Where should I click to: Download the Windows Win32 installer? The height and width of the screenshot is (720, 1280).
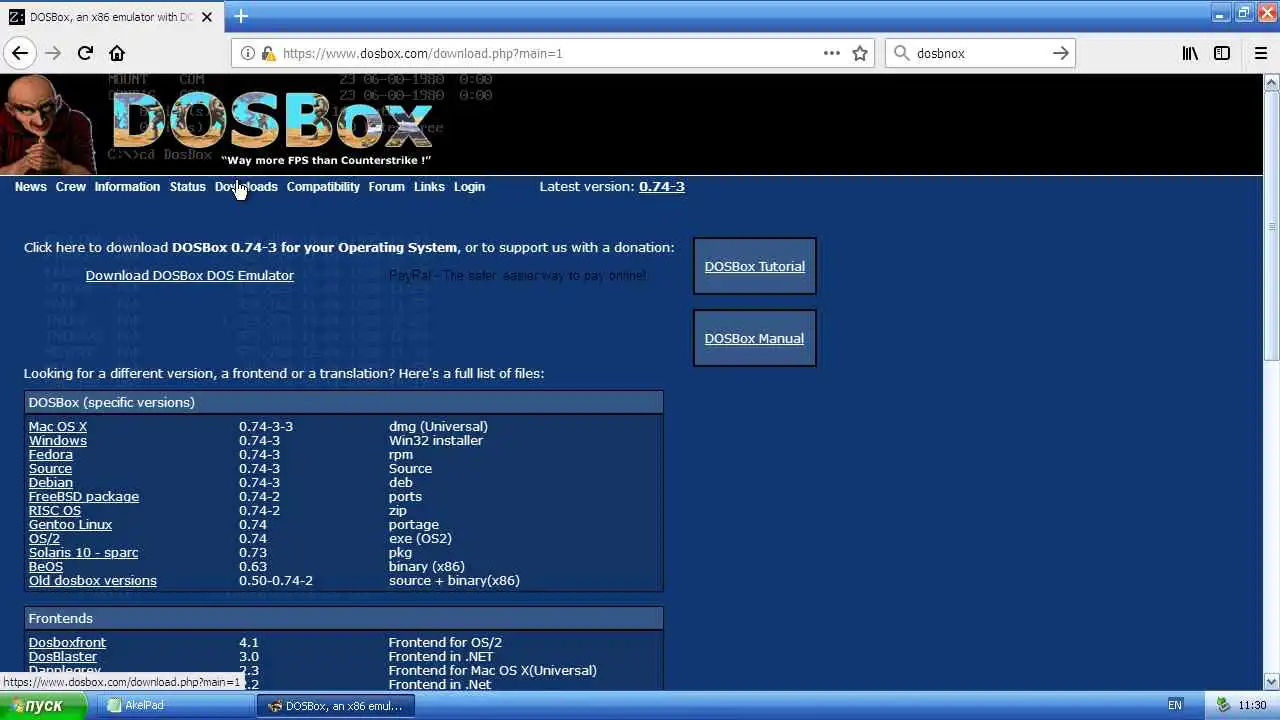[x=58, y=440]
